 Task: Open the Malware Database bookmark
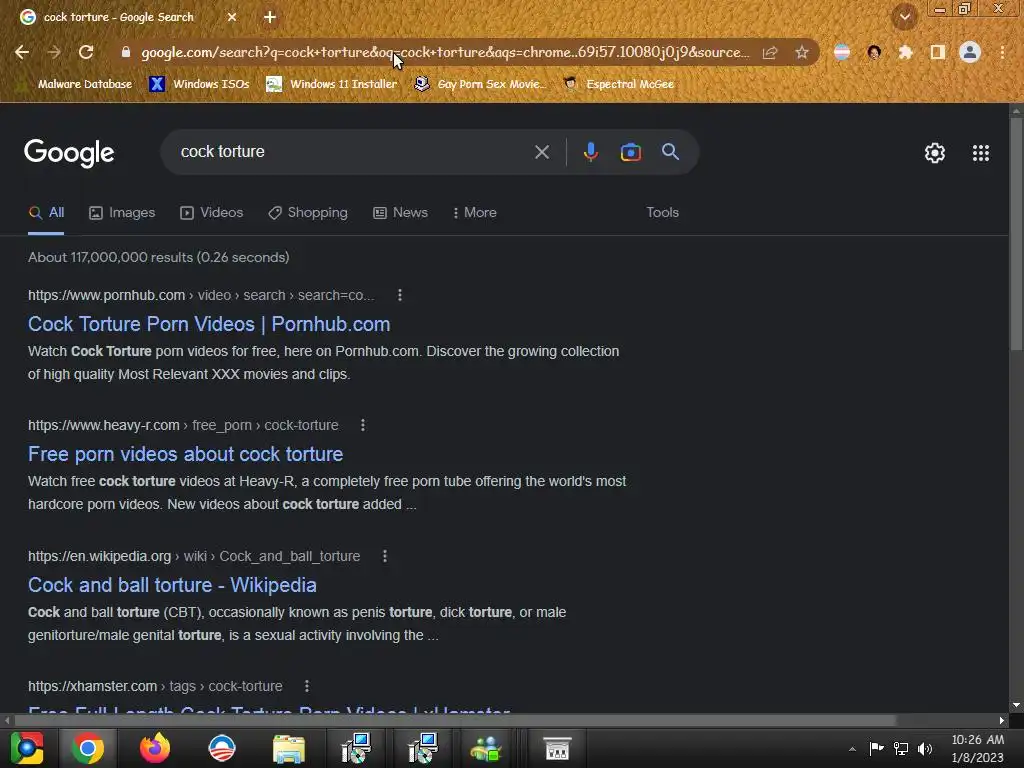pos(76,84)
